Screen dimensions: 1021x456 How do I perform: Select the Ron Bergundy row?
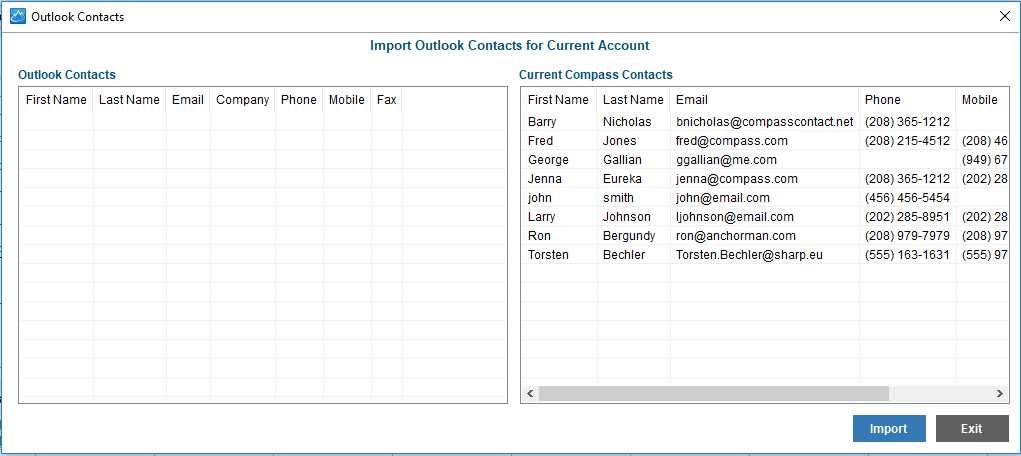pos(764,236)
